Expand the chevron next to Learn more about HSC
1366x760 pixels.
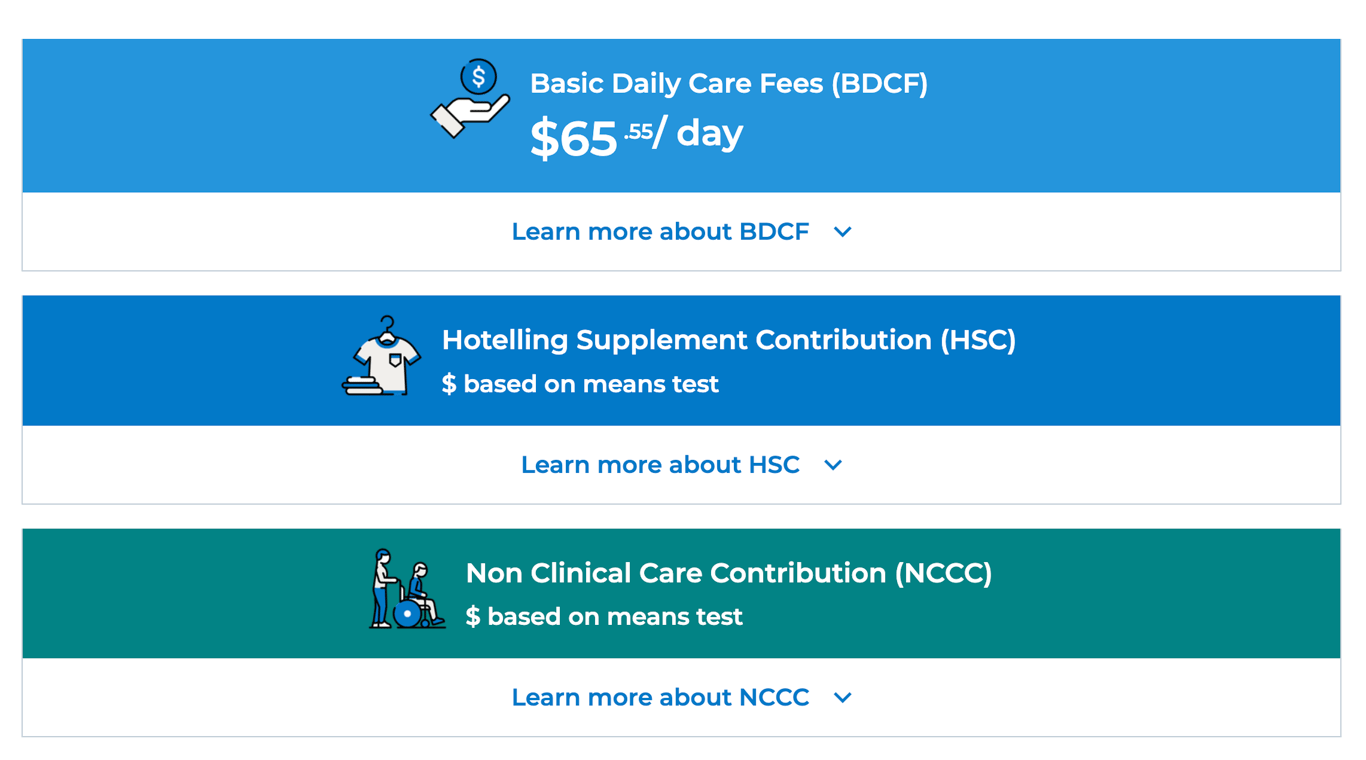click(x=833, y=465)
